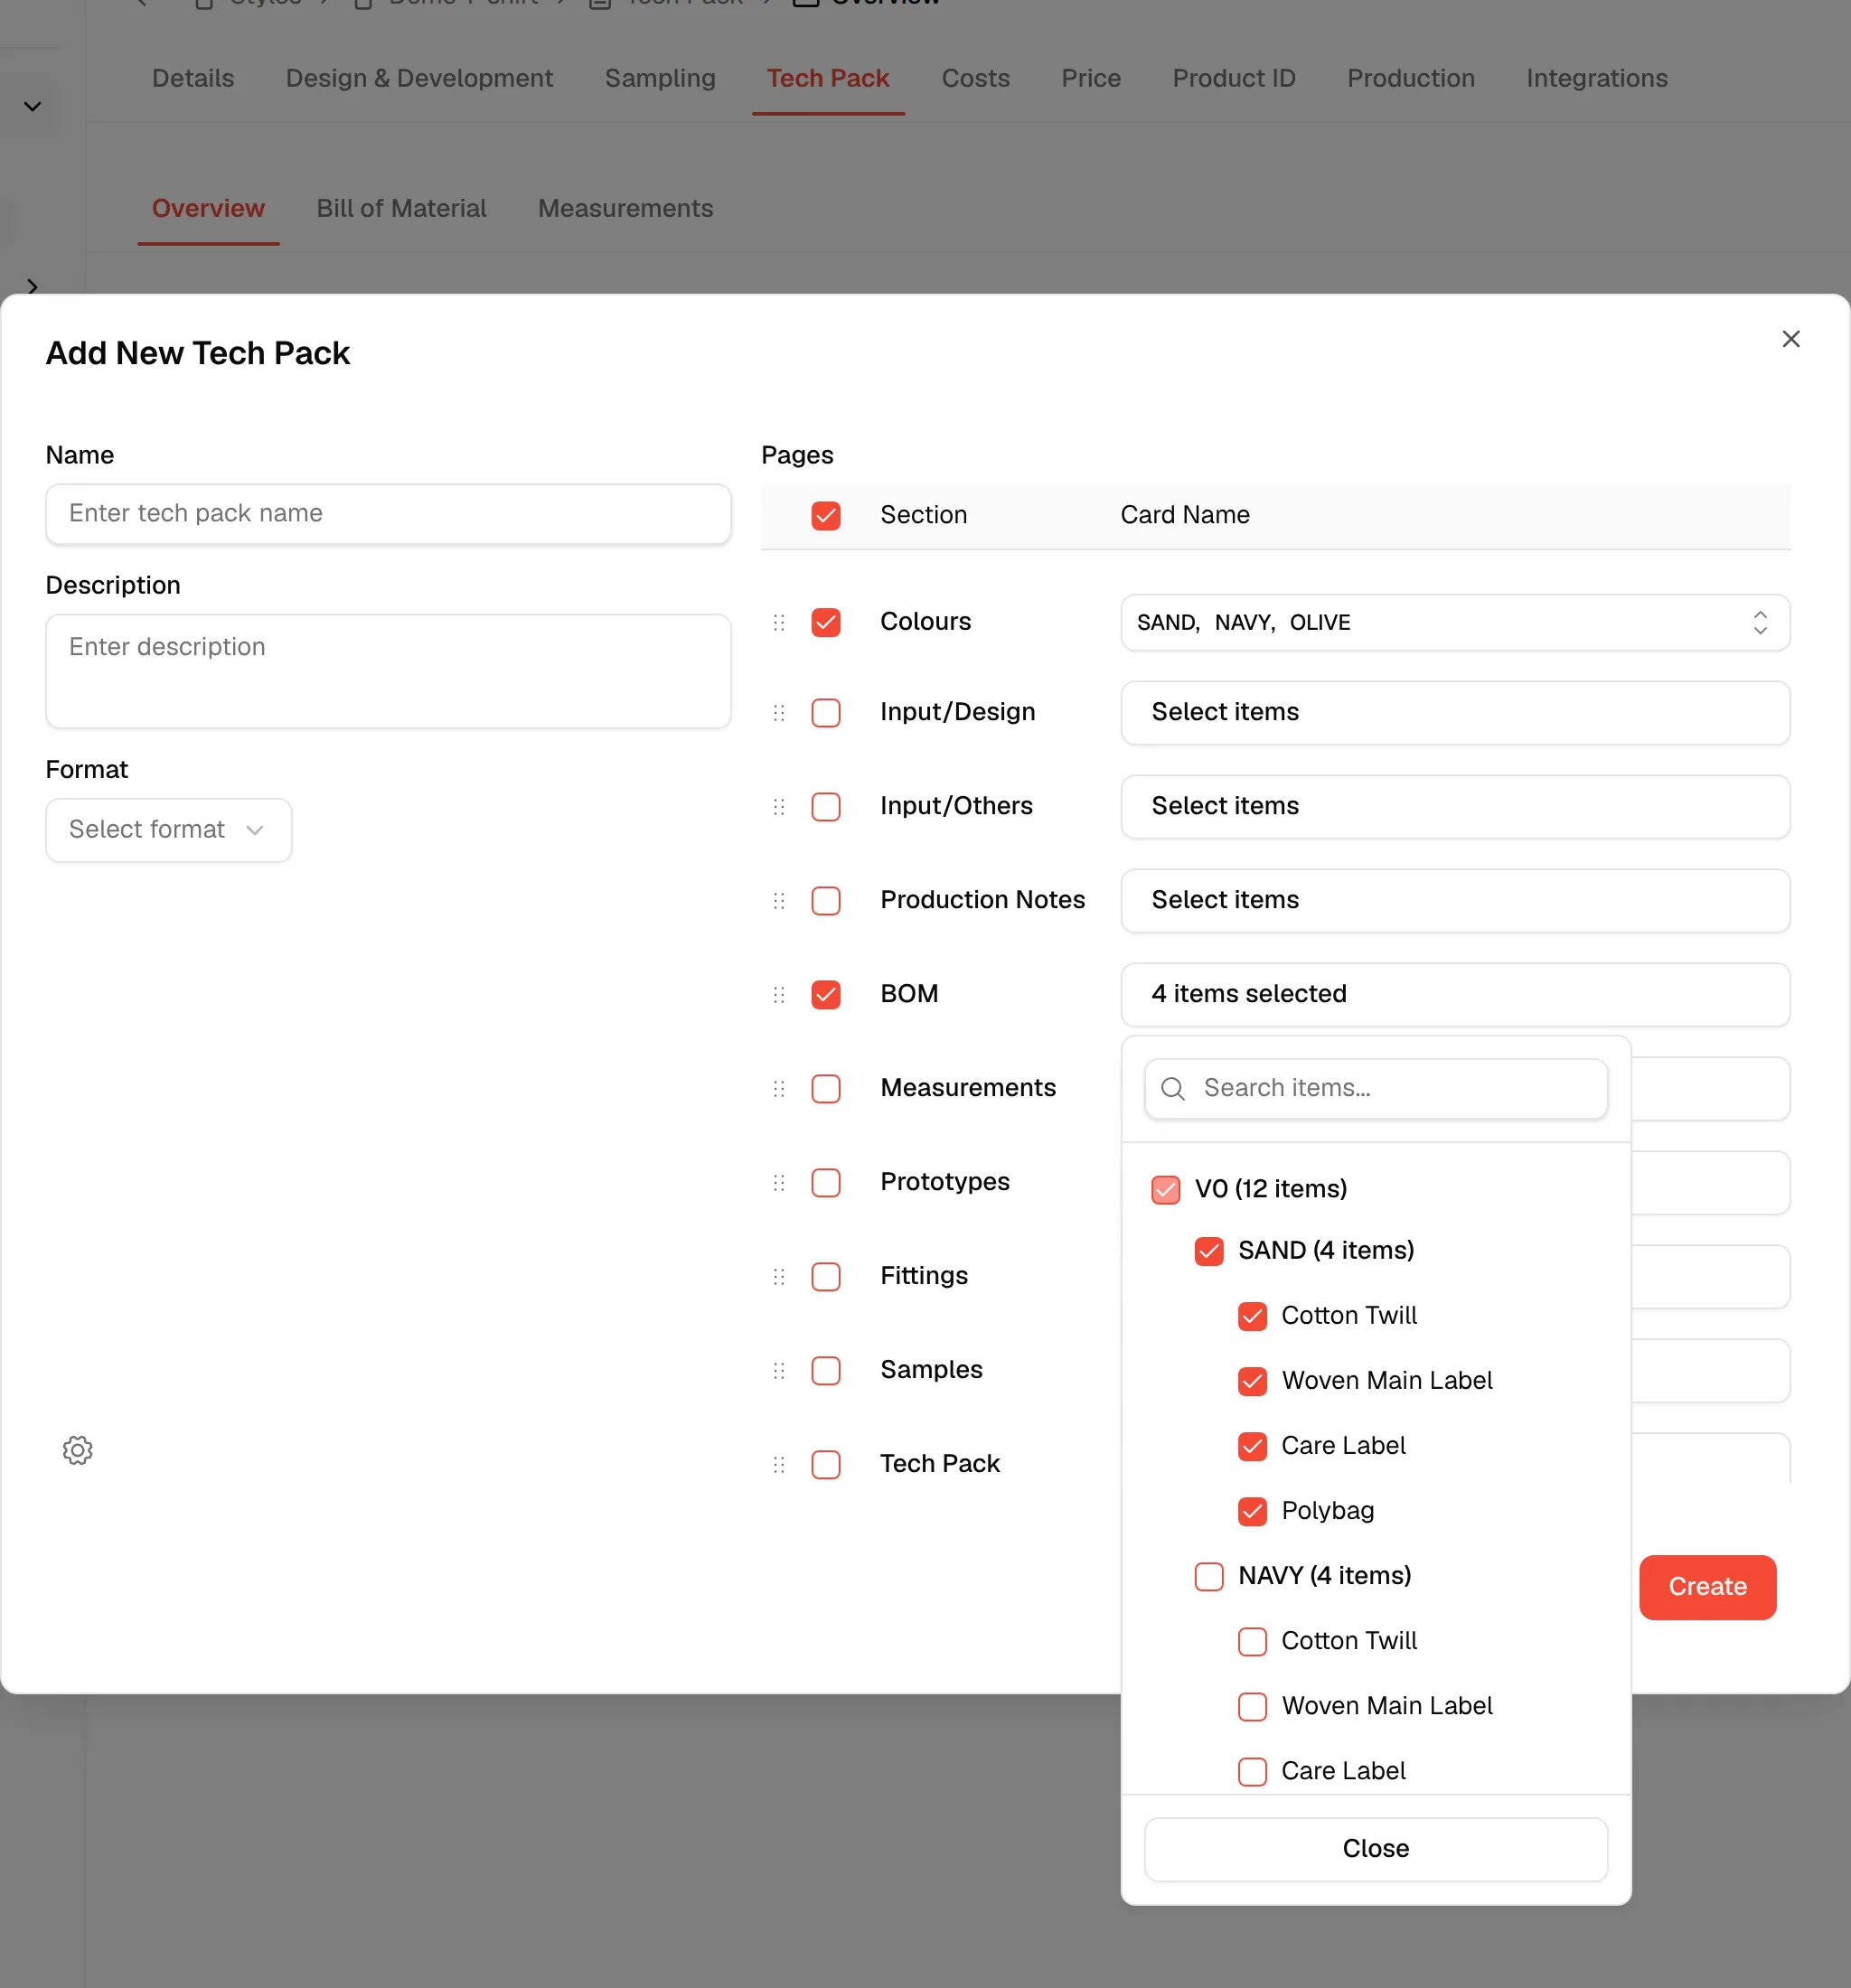The image size is (1851, 1988).
Task: Open Input/Others Select items dropdown
Action: pos(1455,807)
